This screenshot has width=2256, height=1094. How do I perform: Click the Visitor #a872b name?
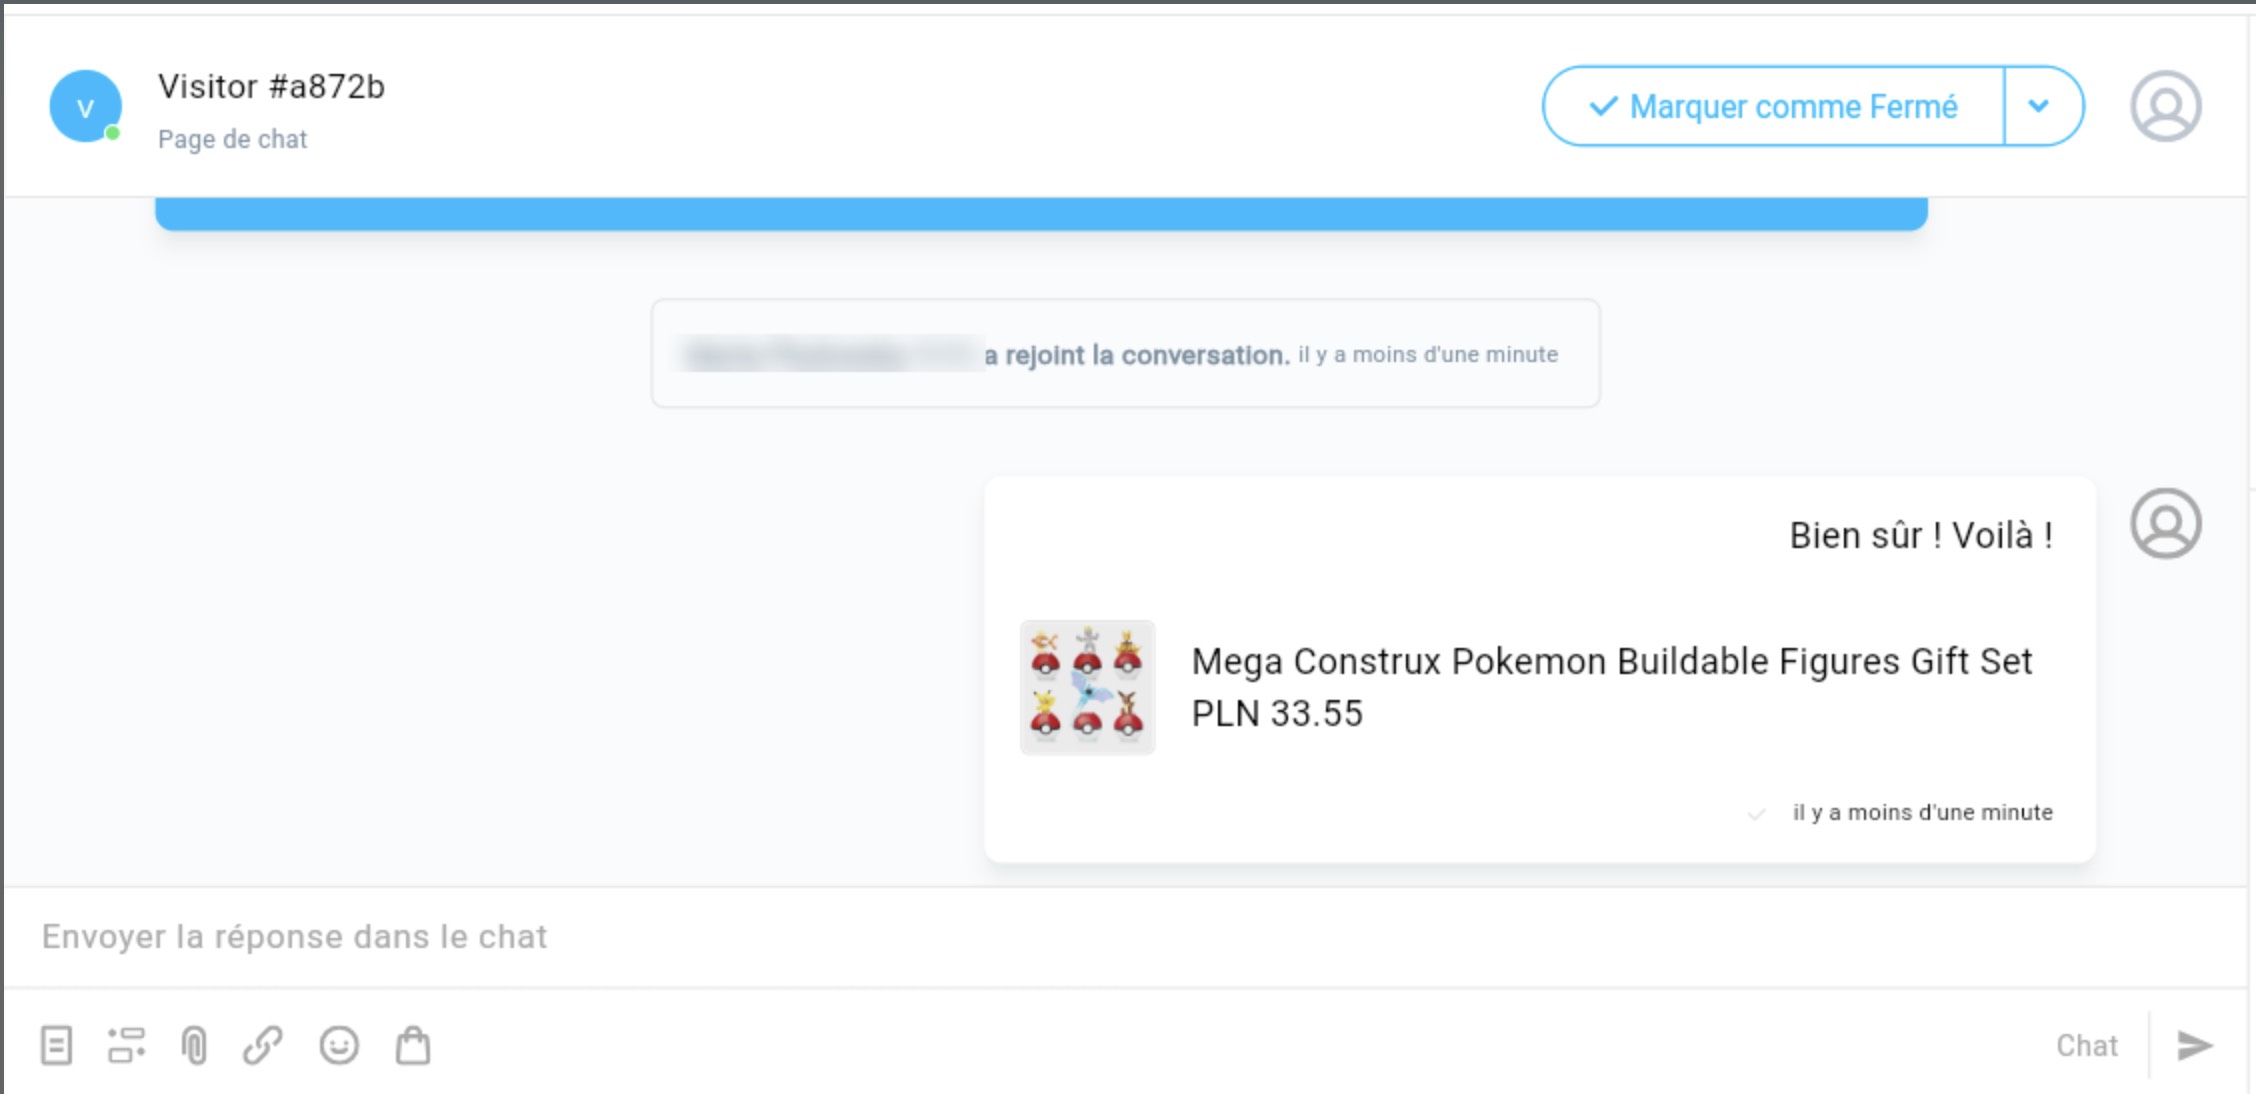(271, 87)
